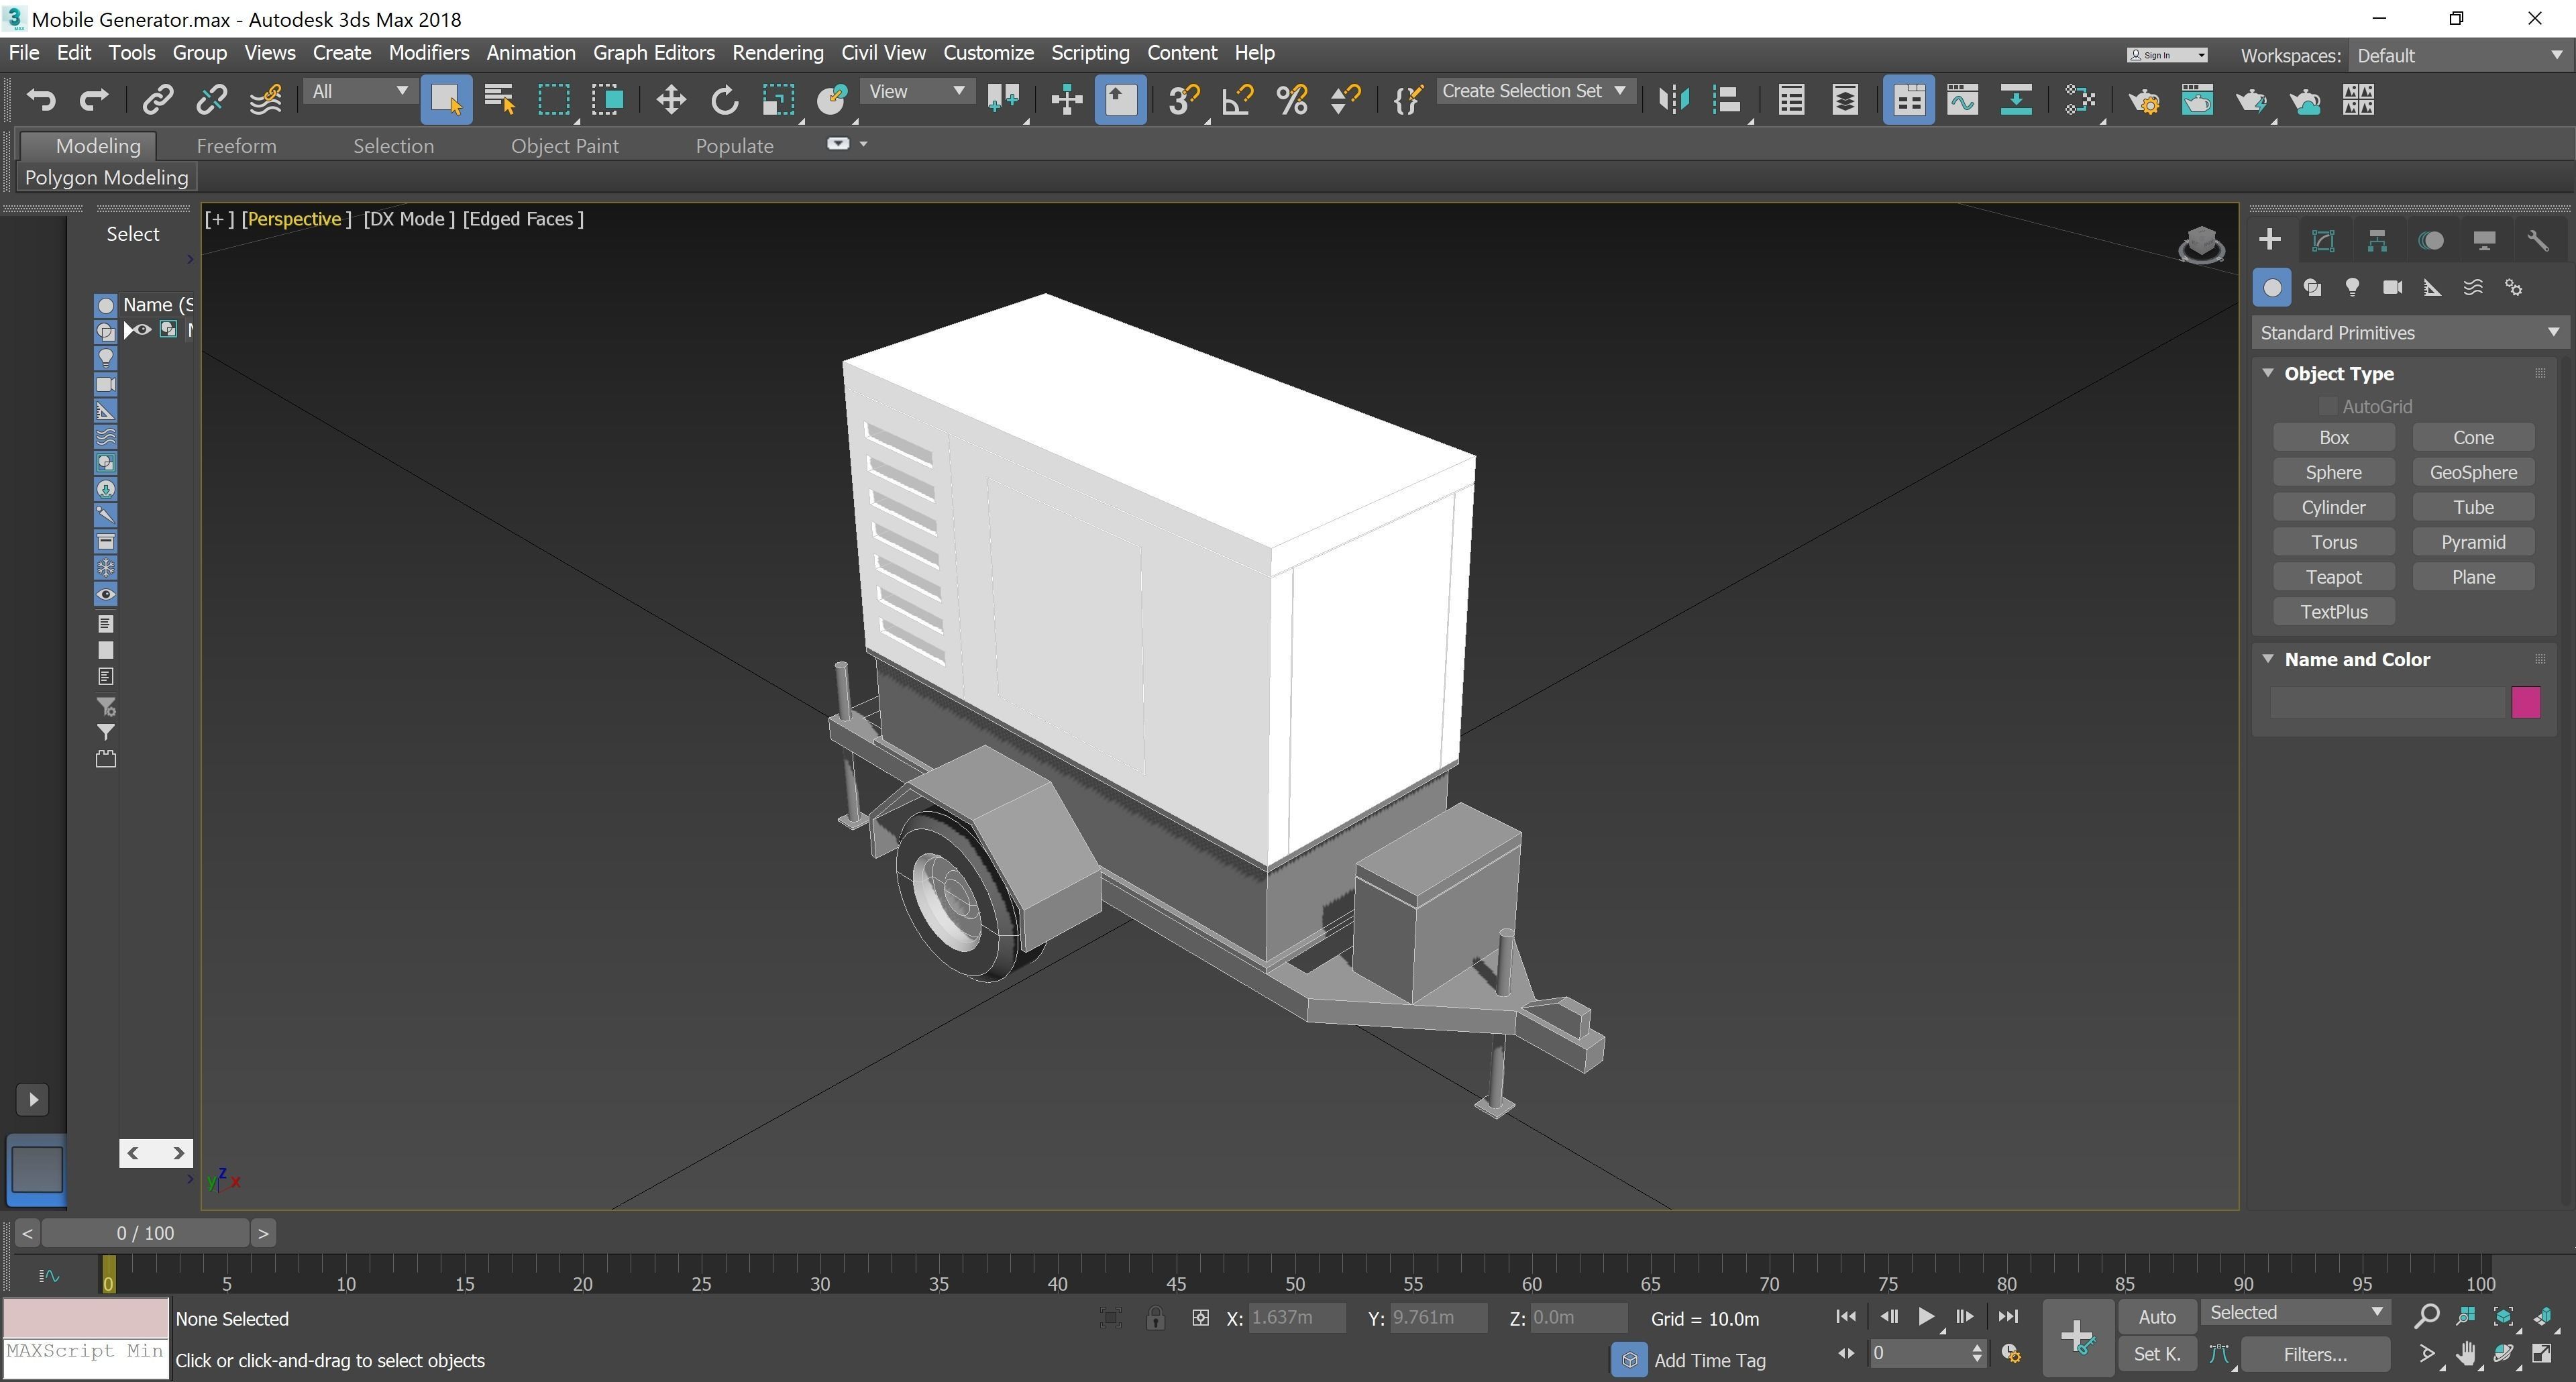Toggle the Spinner Snap button
The image size is (2576, 1382).
[1345, 99]
